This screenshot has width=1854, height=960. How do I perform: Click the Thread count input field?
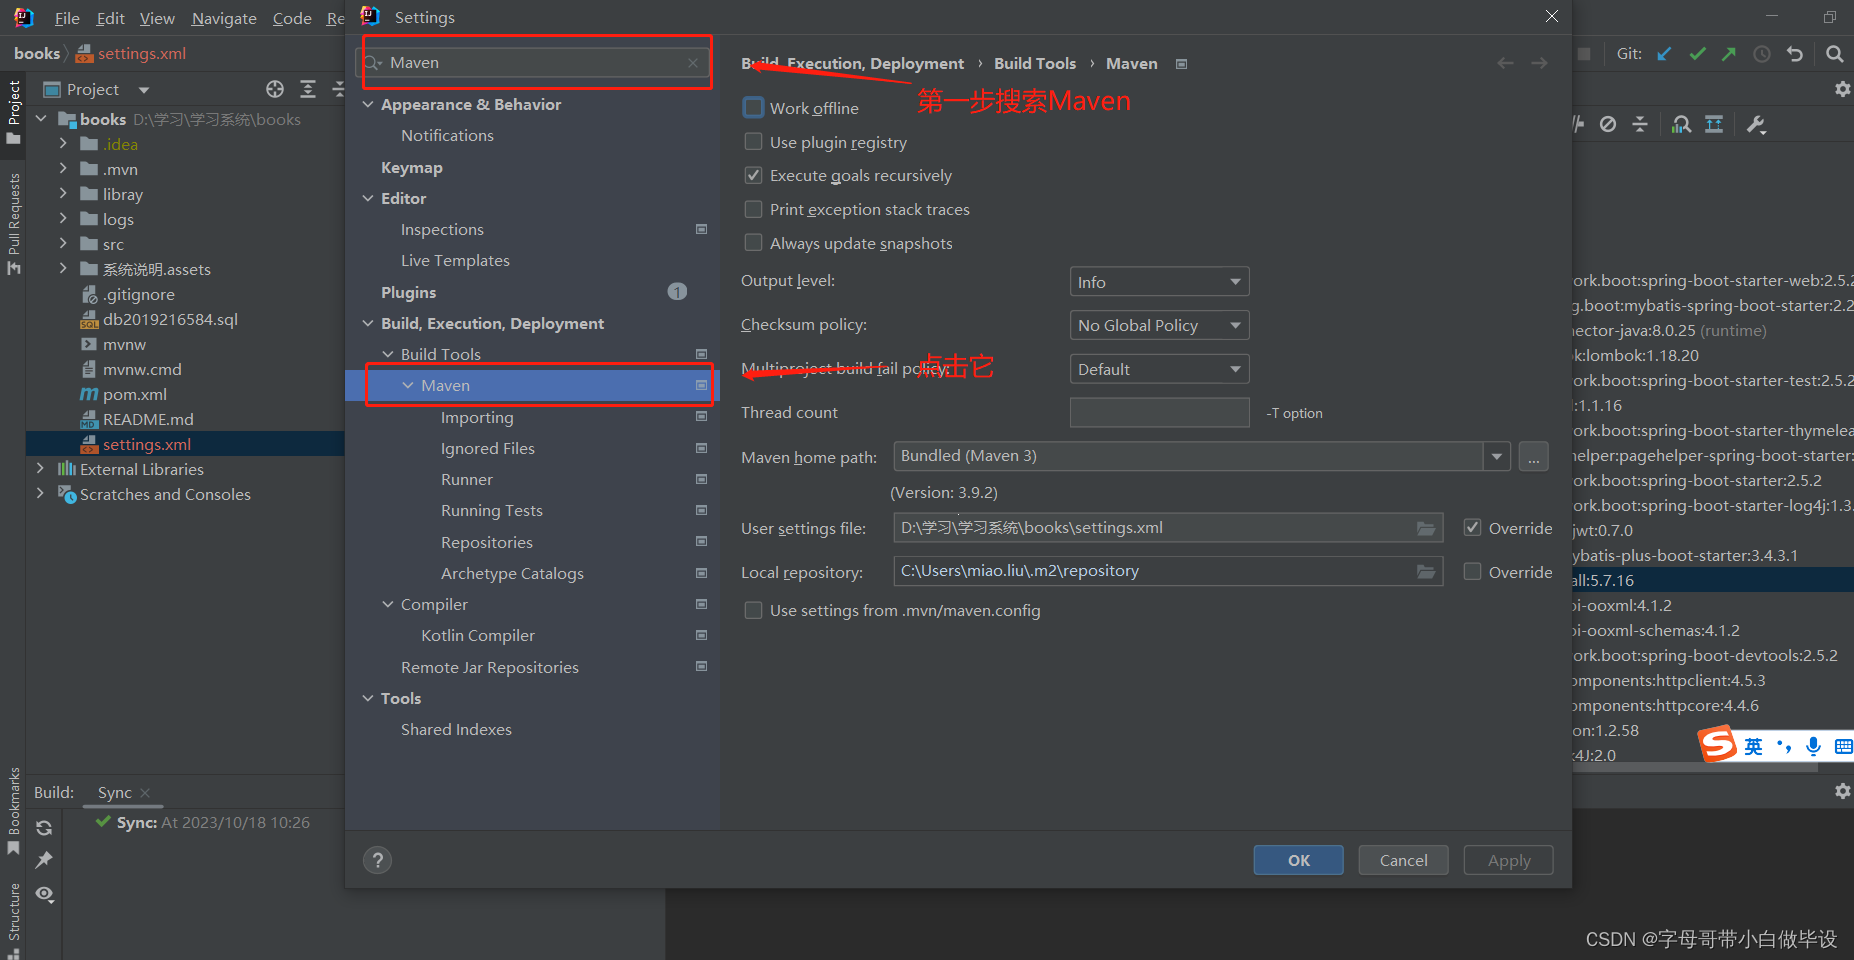pos(1159,412)
